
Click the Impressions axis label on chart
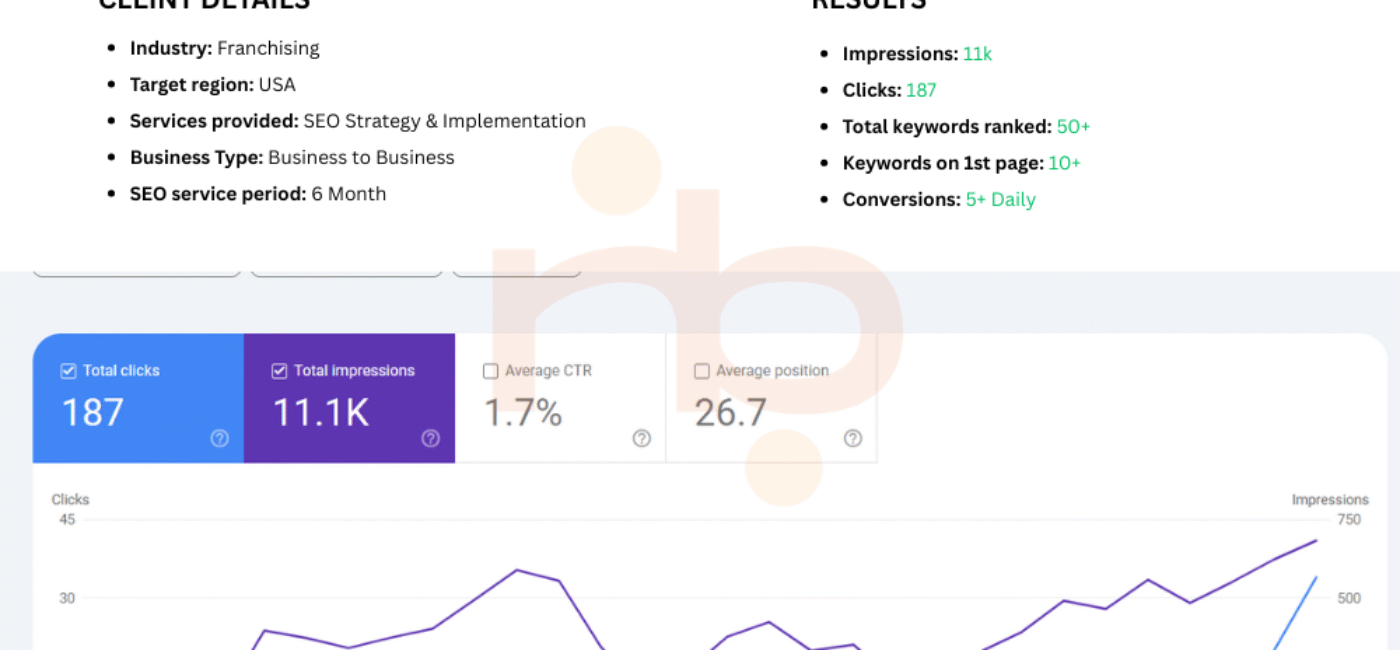pos(1330,500)
